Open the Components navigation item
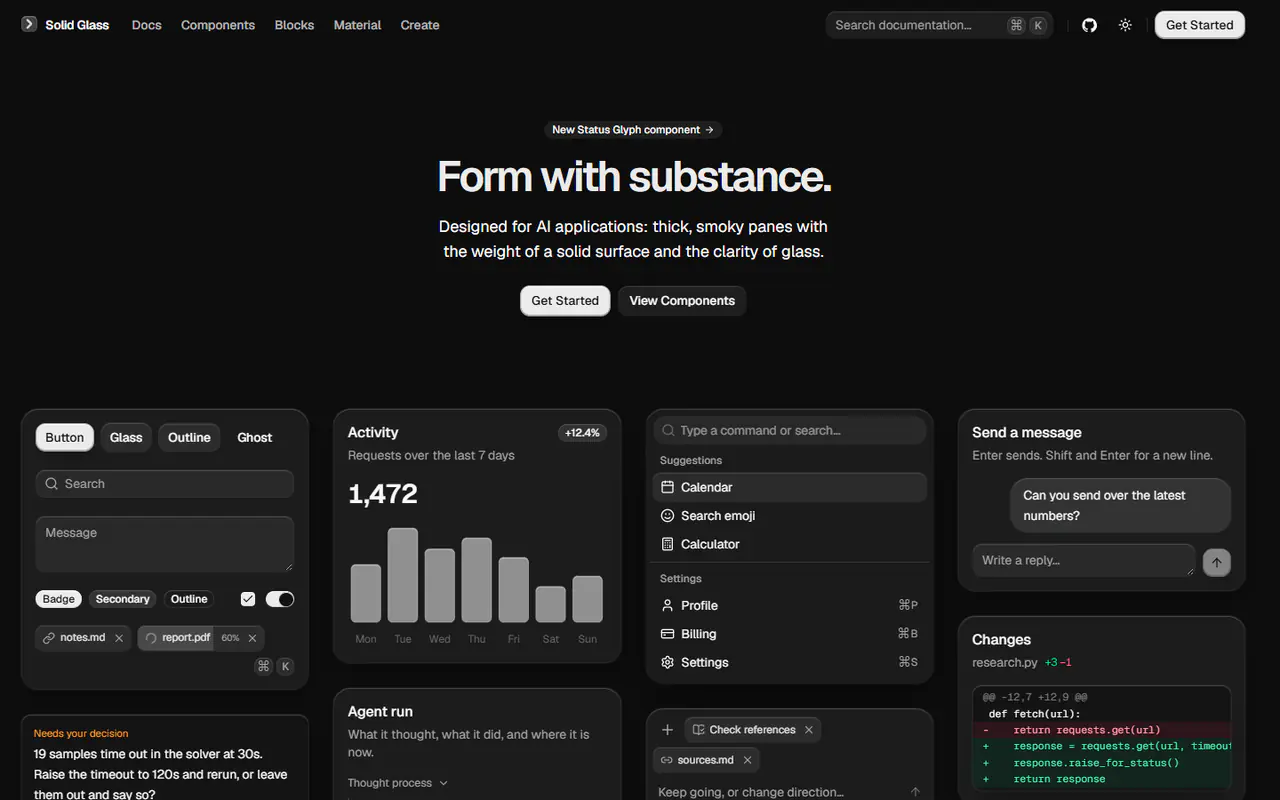This screenshot has height=800, width=1280. pyautogui.click(x=218, y=25)
